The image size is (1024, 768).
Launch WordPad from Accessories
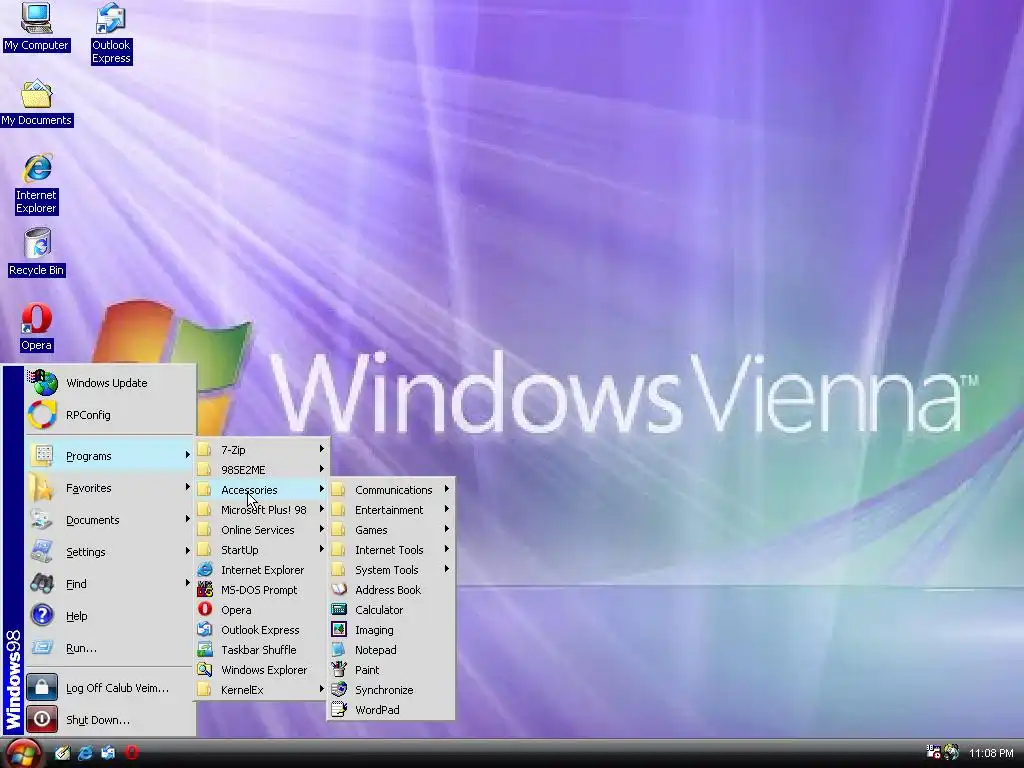tap(391, 710)
